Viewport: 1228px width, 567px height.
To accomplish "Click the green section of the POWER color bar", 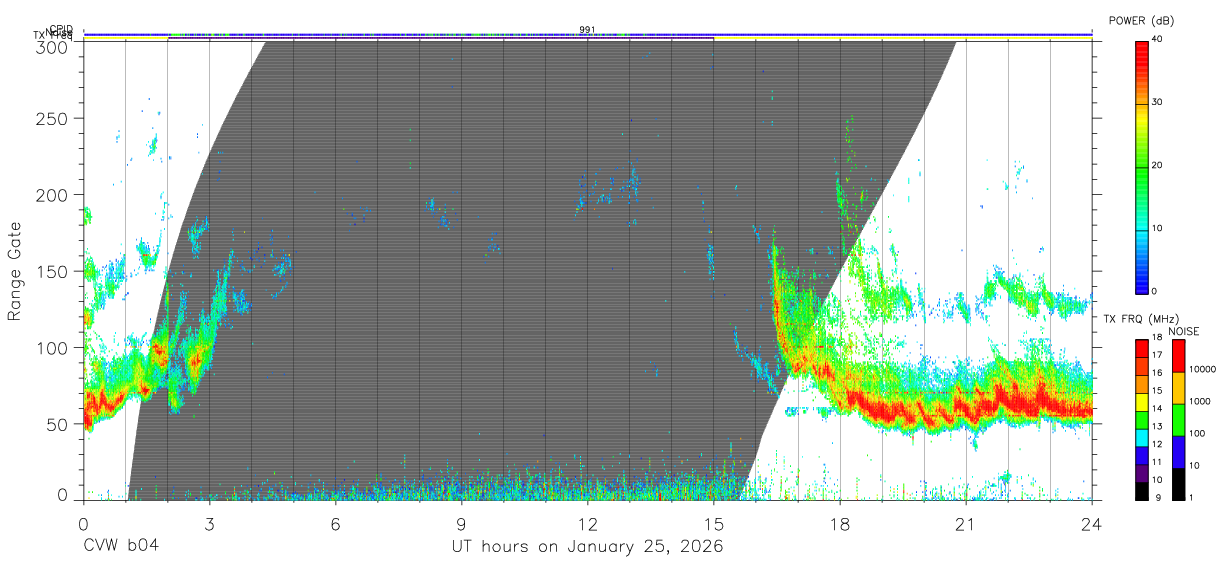I will click(x=1141, y=165).
